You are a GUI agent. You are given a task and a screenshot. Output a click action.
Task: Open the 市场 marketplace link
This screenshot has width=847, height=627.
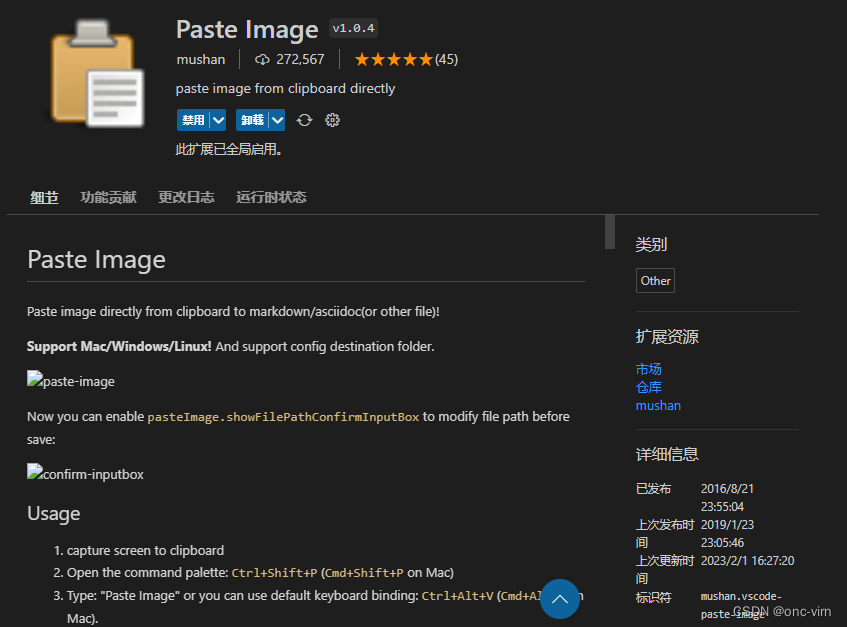coord(648,369)
